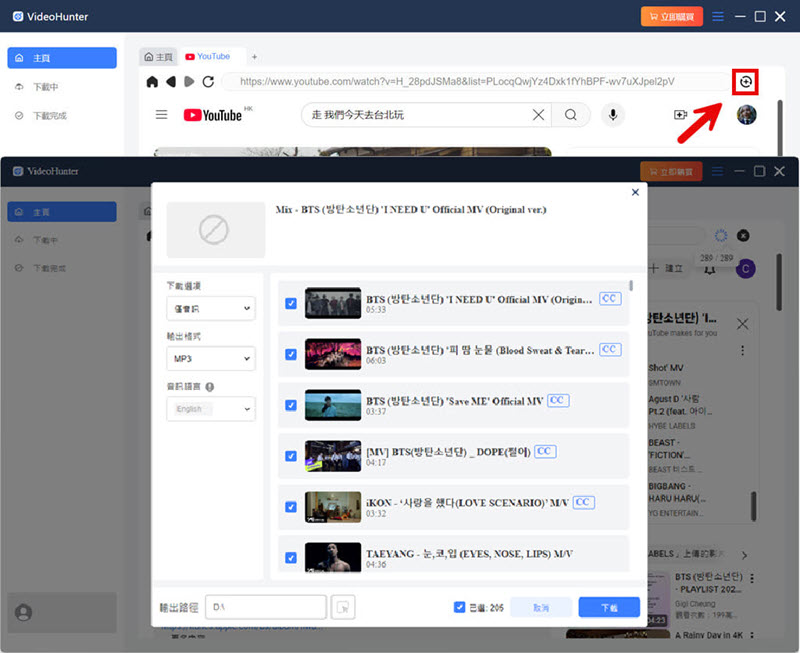Click CC badge on Blood Sweat & Tears row
800x653 pixels.
click(610, 349)
